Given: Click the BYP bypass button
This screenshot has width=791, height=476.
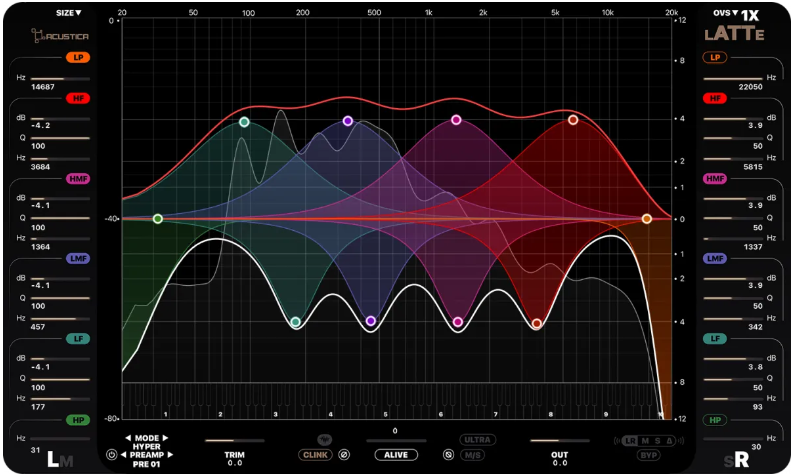Looking at the screenshot, I should 648,455.
